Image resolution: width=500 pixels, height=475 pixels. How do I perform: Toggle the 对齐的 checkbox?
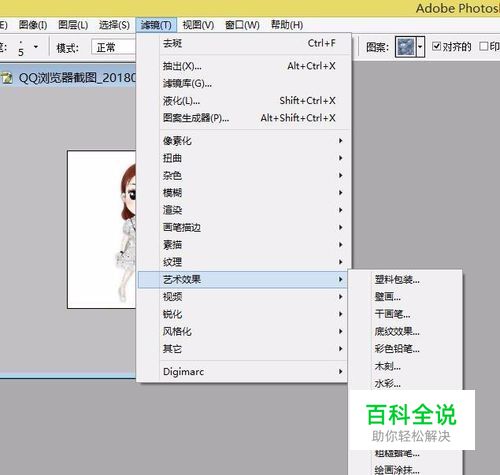(x=436, y=47)
